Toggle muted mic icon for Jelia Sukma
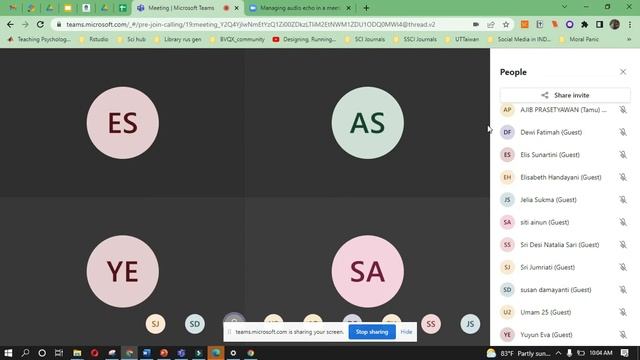640x360 pixels. pos(623,200)
